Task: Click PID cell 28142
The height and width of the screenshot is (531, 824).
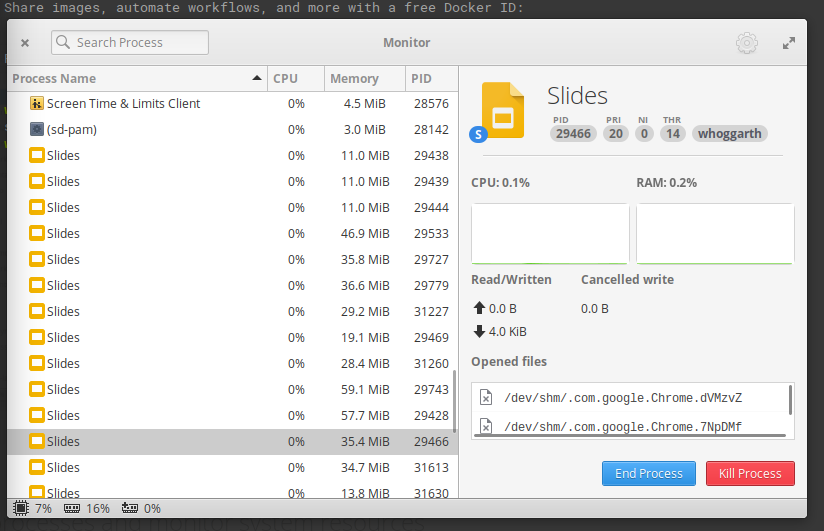Action: tap(431, 129)
